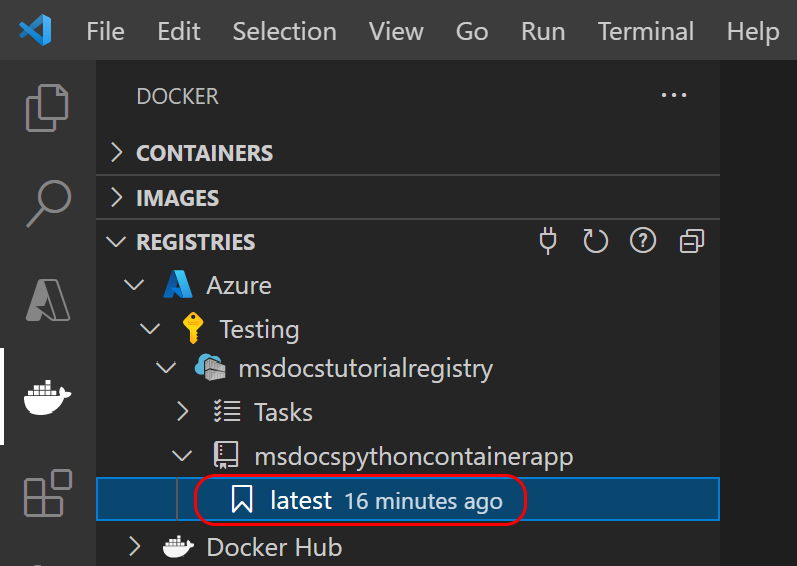The width and height of the screenshot is (797, 566).
Task: Select the msdocspythoncontainerapp repository
Action: point(414,456)
